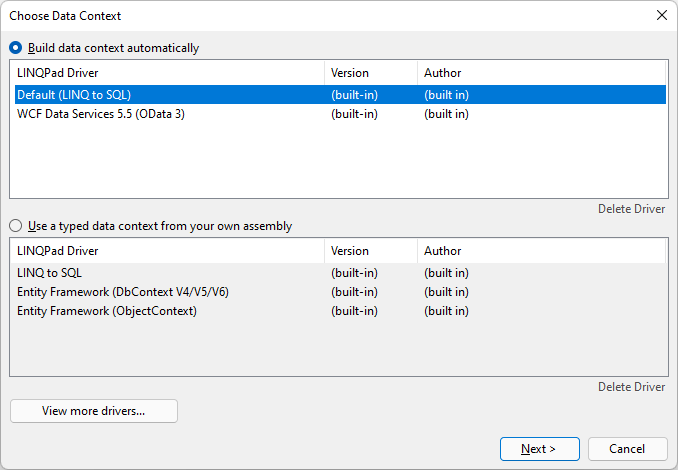Click Author cell of Entity Framework (DbContext) row
Image resolution: width=678 pixels, height=470 pixels.
[x=446, y=292]
